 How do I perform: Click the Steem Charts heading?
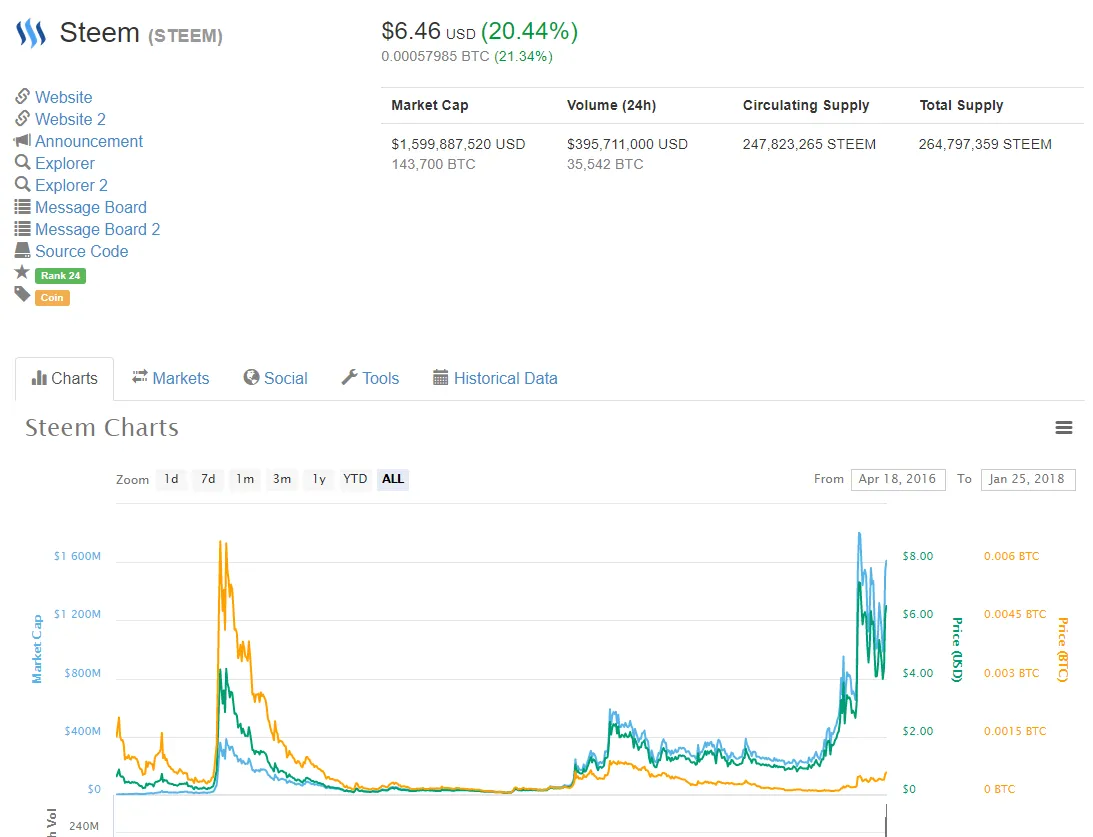tap(102, 428)
